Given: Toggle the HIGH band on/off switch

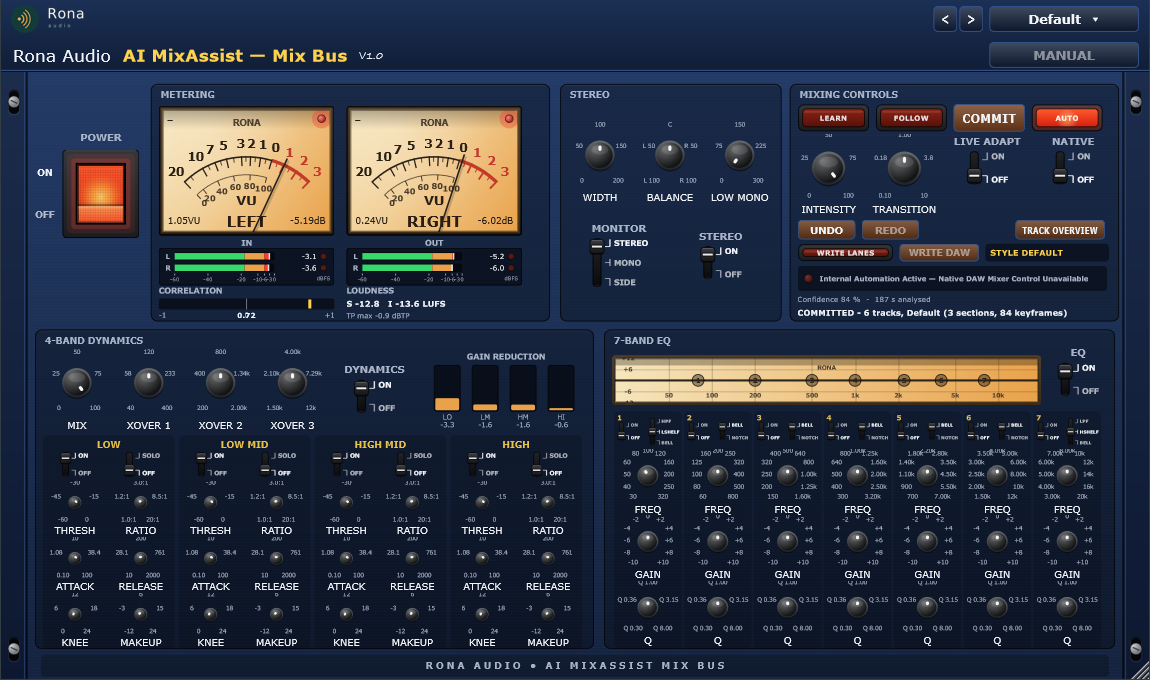Looking at the screenshot, I should click(473, 464).
